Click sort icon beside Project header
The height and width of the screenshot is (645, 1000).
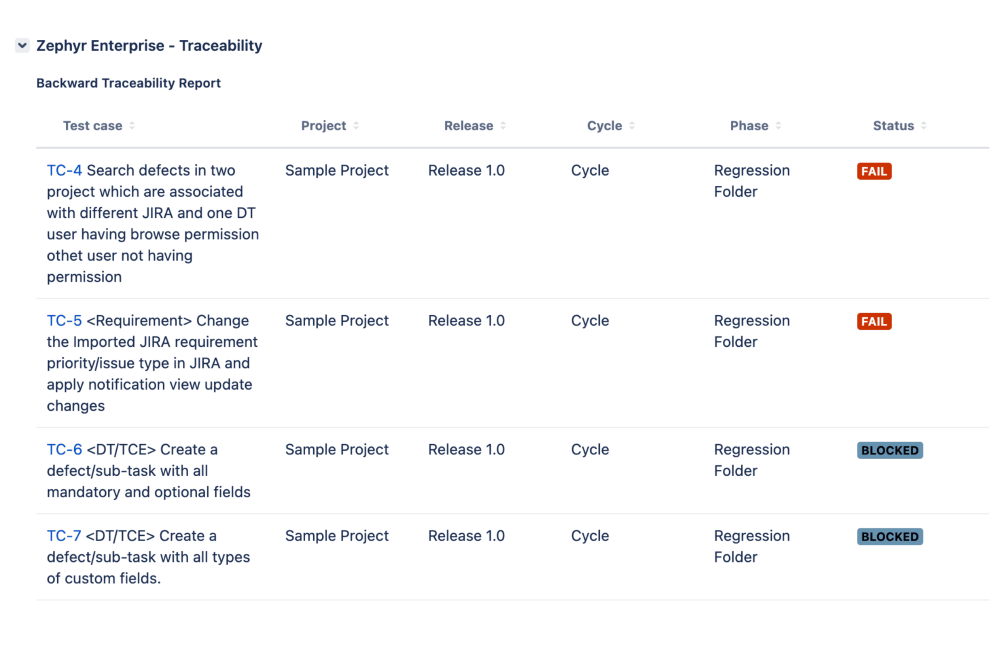click(356, 126)
